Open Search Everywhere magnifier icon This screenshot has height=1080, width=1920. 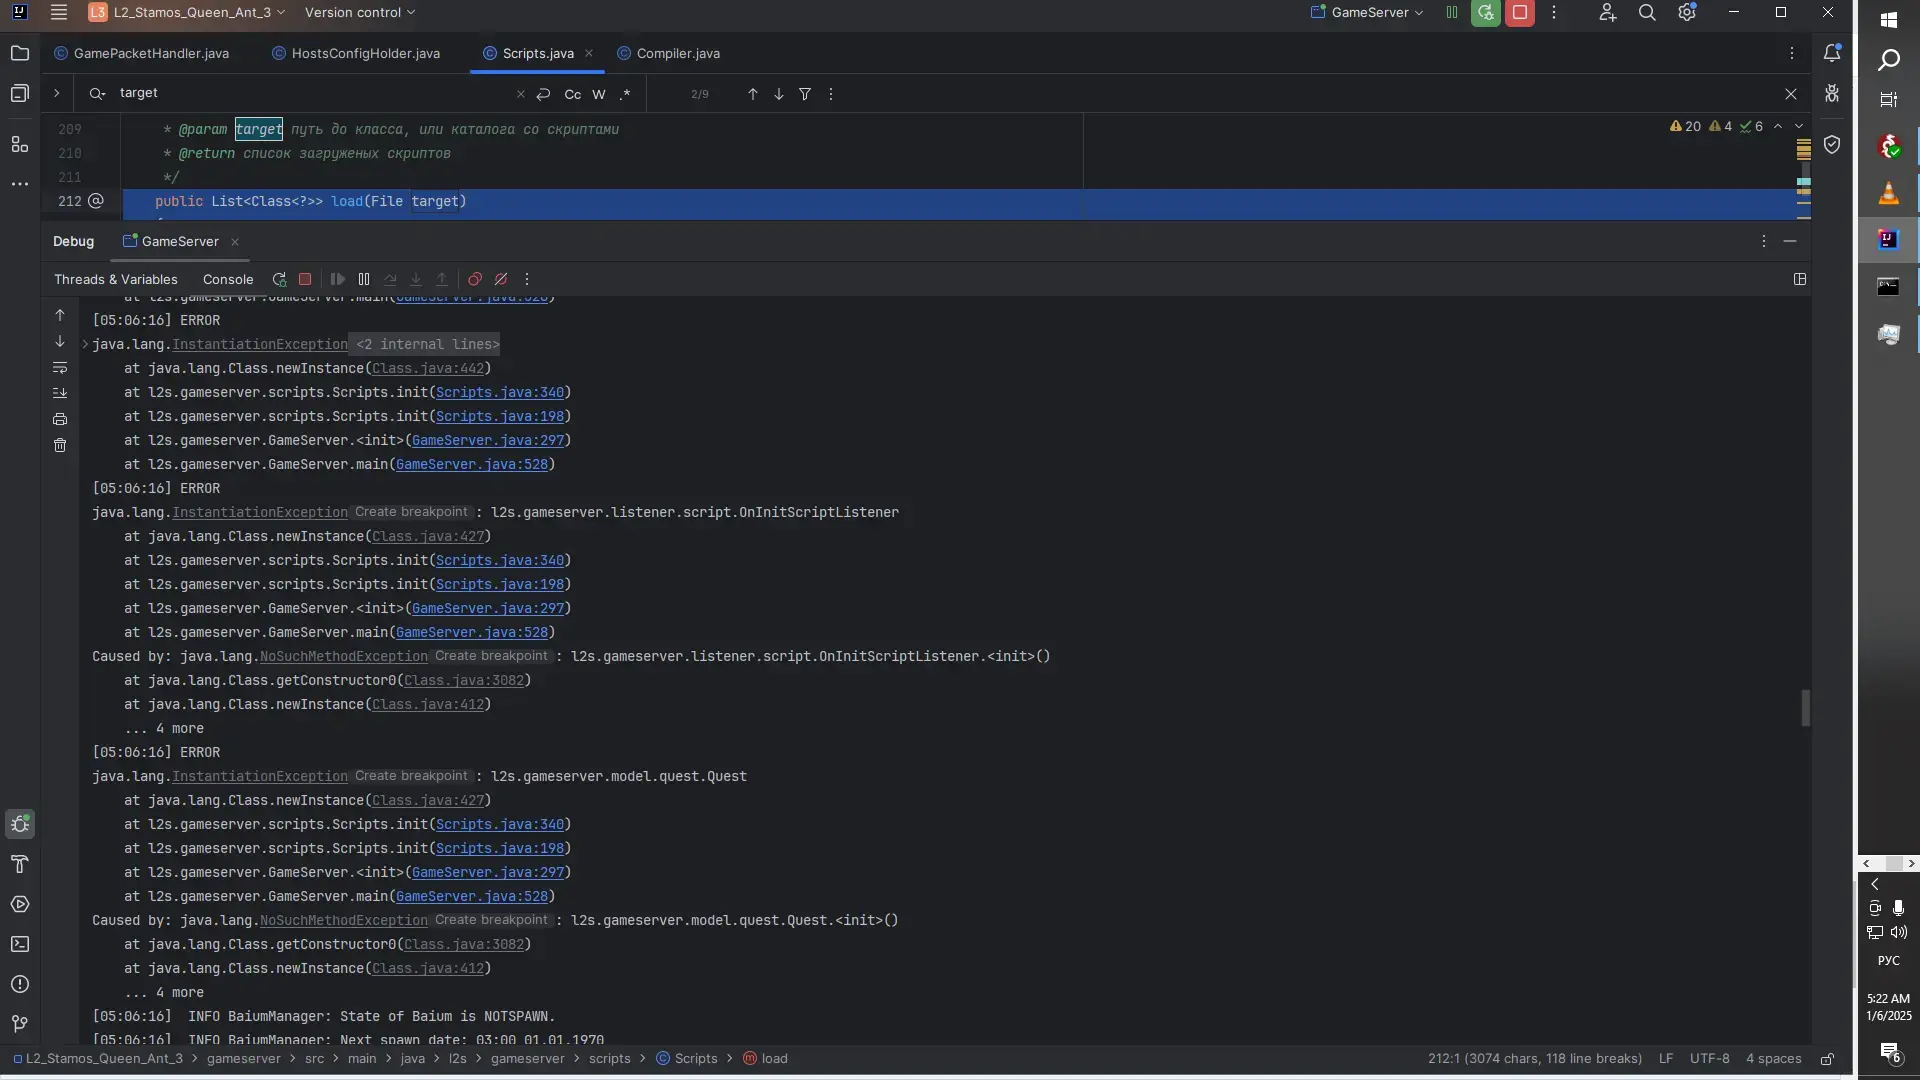(x=1647, y=13)
